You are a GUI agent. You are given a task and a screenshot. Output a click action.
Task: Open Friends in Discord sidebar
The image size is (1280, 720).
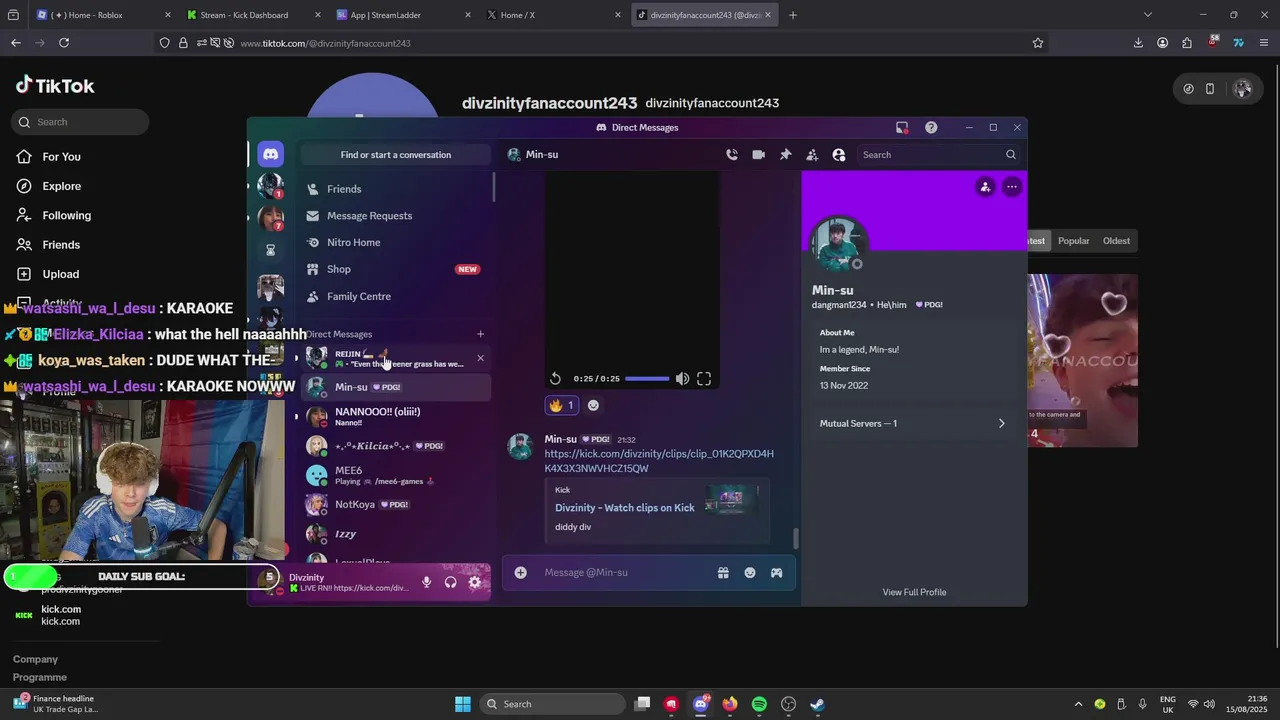tap(397, 189)
